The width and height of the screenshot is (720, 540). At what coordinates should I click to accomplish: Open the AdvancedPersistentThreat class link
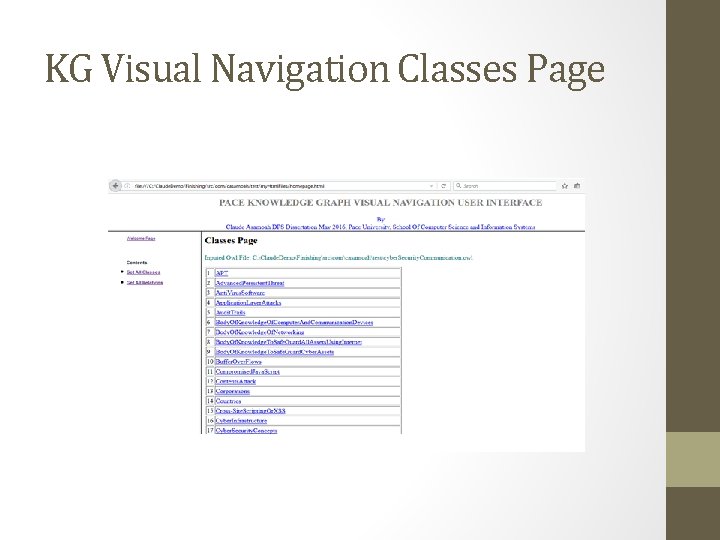point(250,283)
